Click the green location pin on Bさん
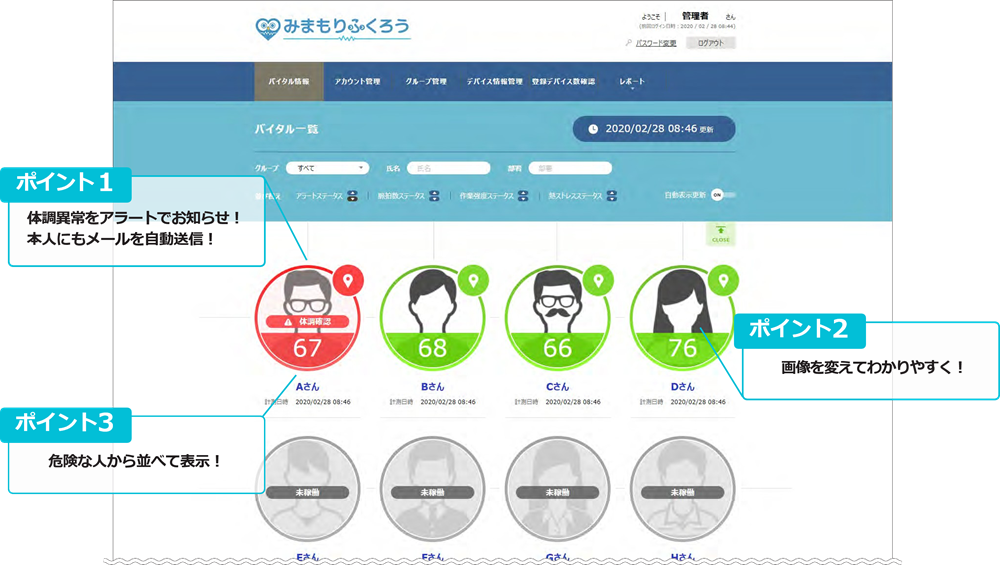This screenshot has height=565, width=1000. 473,280
